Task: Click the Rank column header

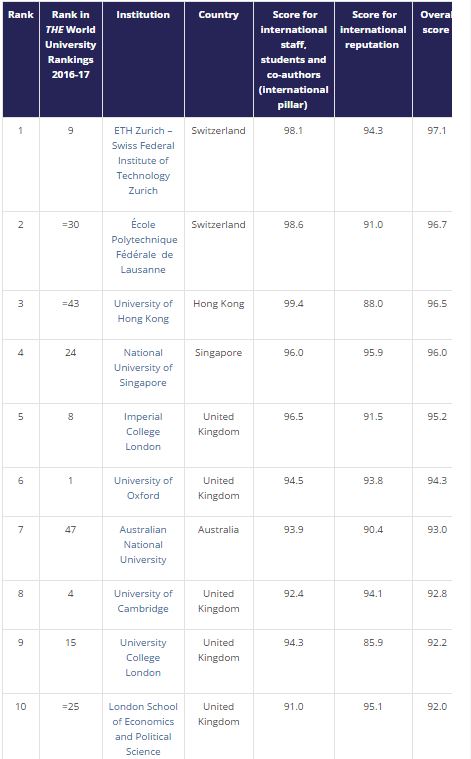Action: pyautogui.click(x=21, y=15)
